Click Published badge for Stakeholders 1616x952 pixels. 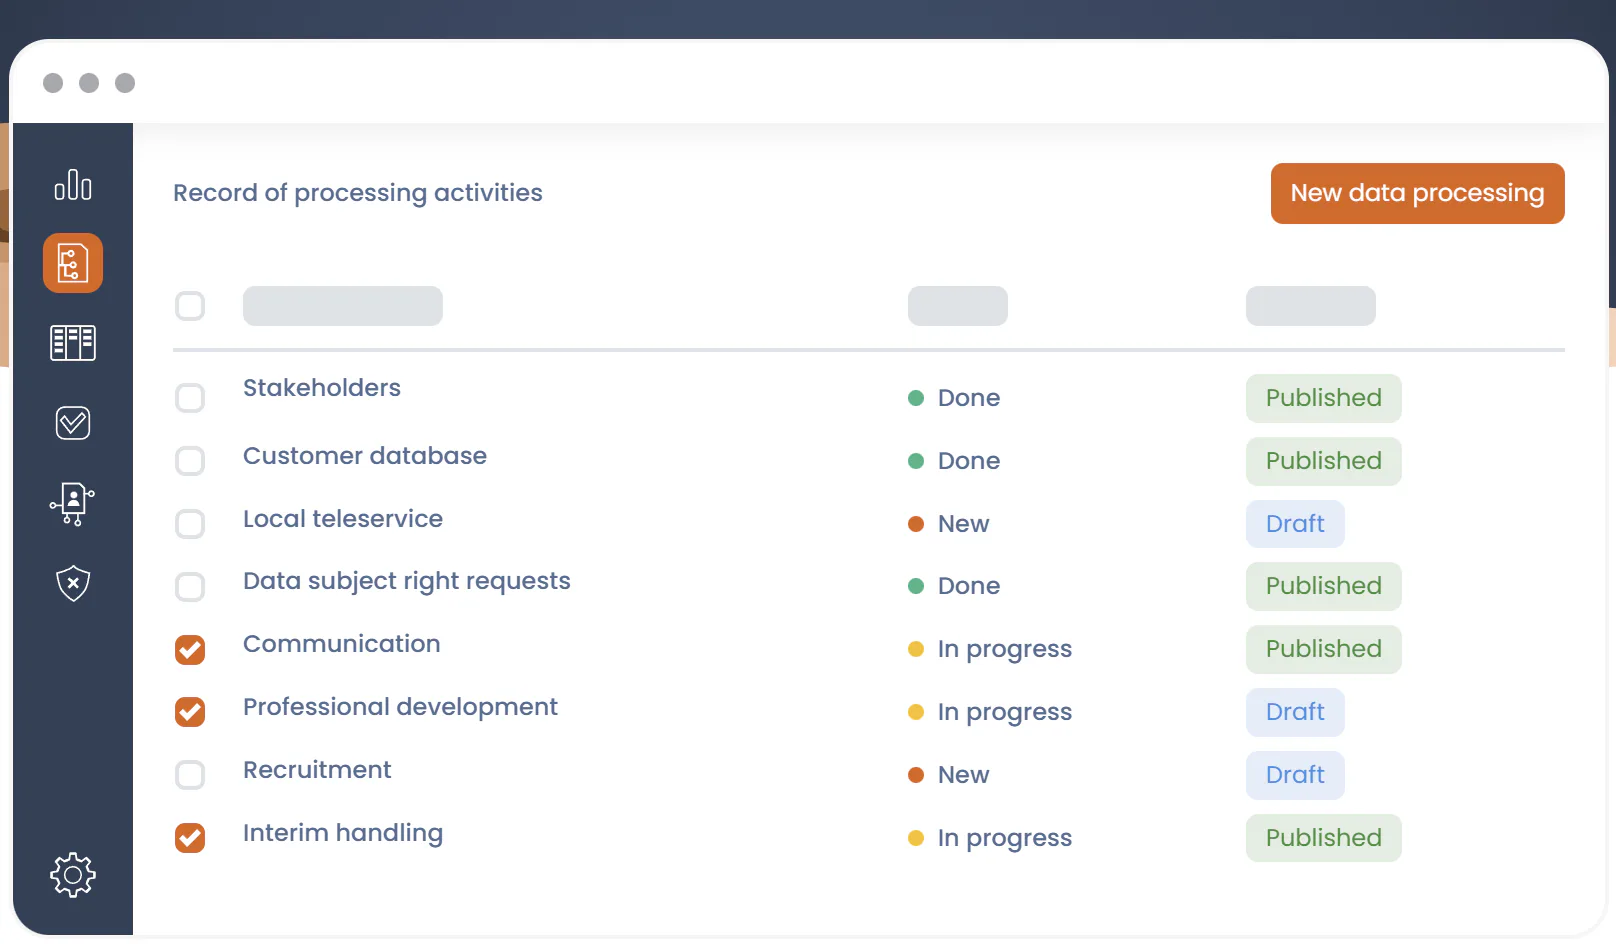click(x=1323, y=398)
